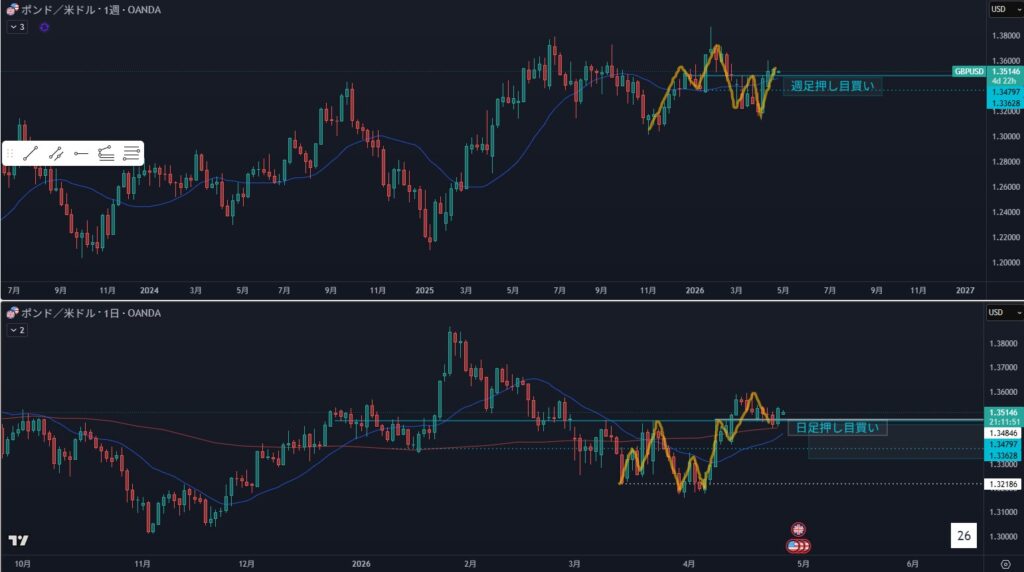This screenshot has width=1024, height=572.
Task: Select the trend line drawing tool
Action: [x=32, y=153]
